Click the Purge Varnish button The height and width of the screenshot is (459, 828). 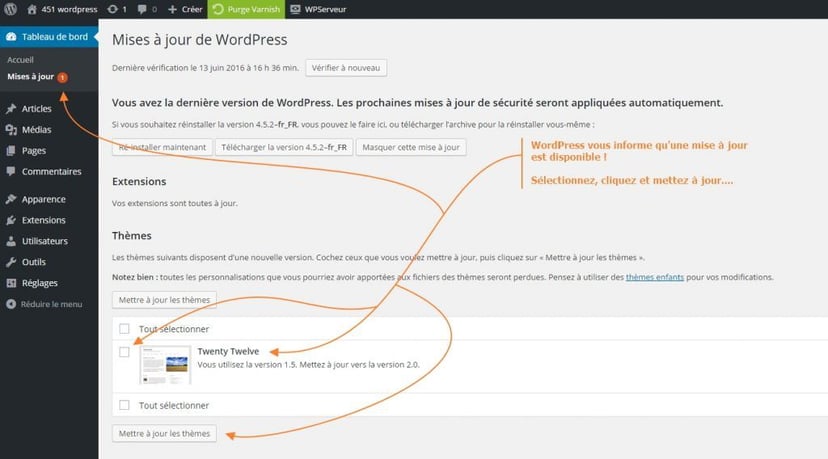point(246,9)
